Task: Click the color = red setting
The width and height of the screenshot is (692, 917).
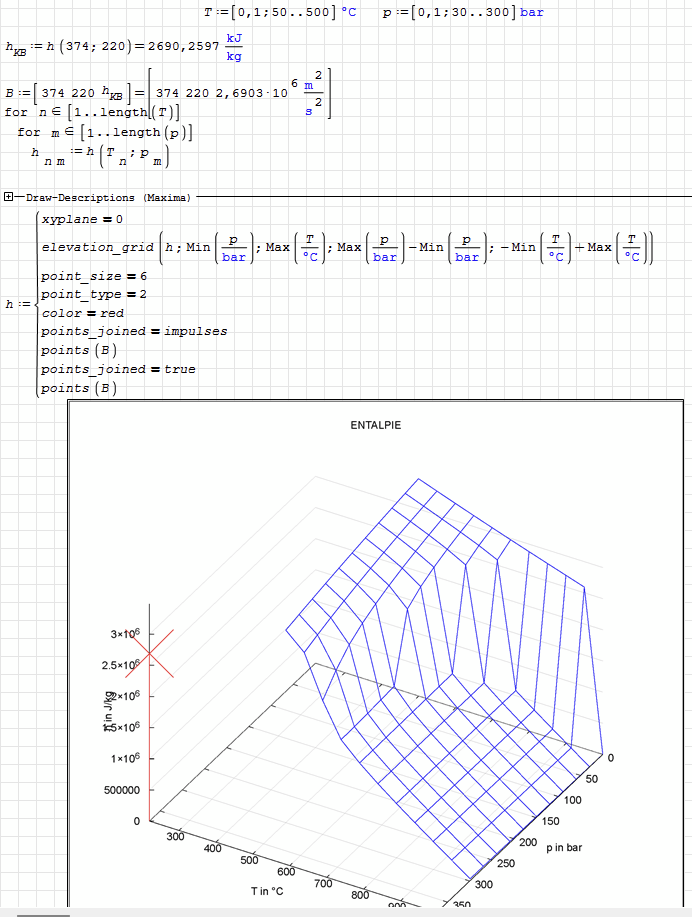Action: pyautogui.click(x=82, y=313)
